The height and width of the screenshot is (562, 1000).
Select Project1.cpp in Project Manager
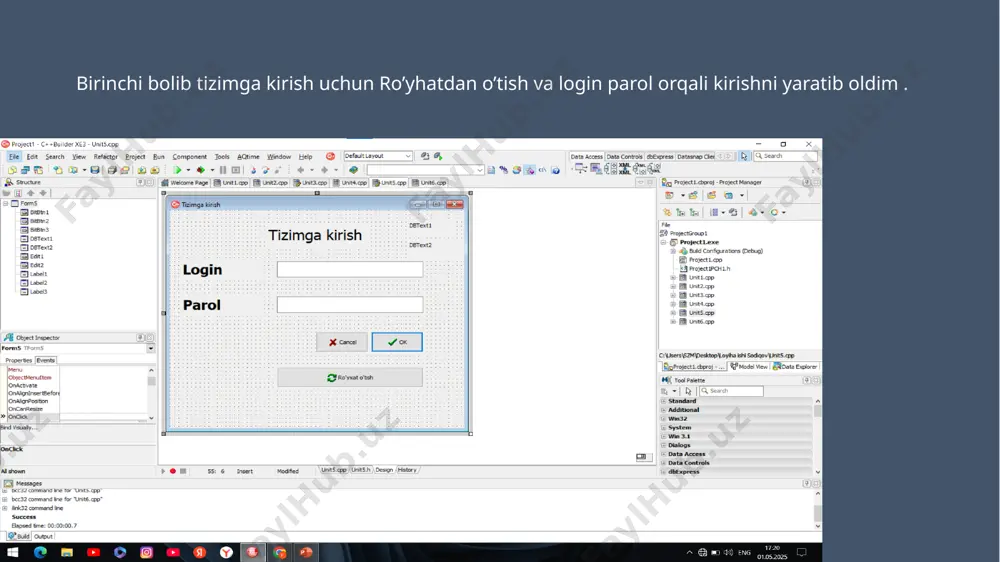(705, 260)
